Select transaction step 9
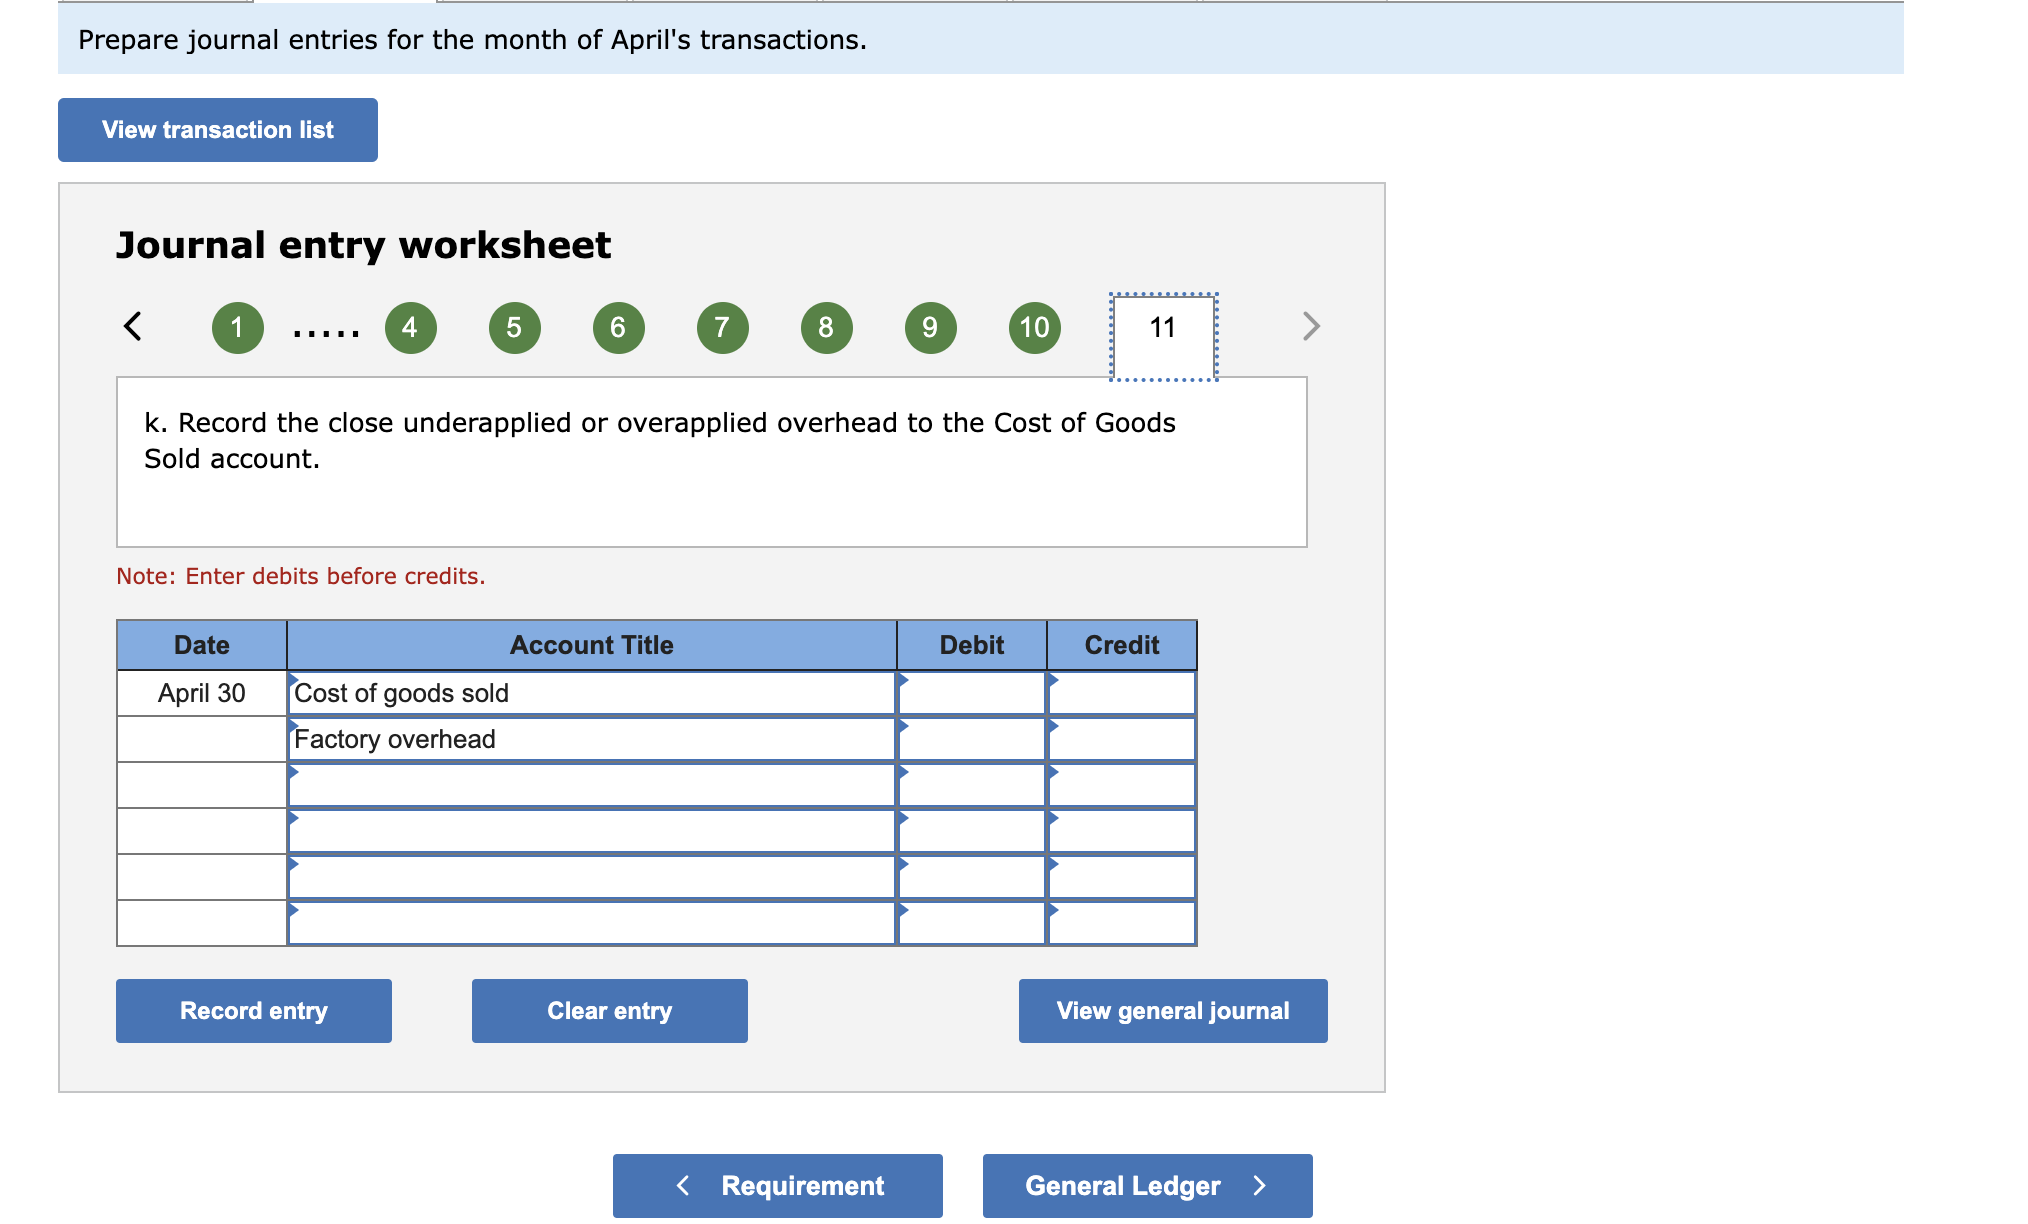This screenshot has height=1224, width=2028. [929, 327]
